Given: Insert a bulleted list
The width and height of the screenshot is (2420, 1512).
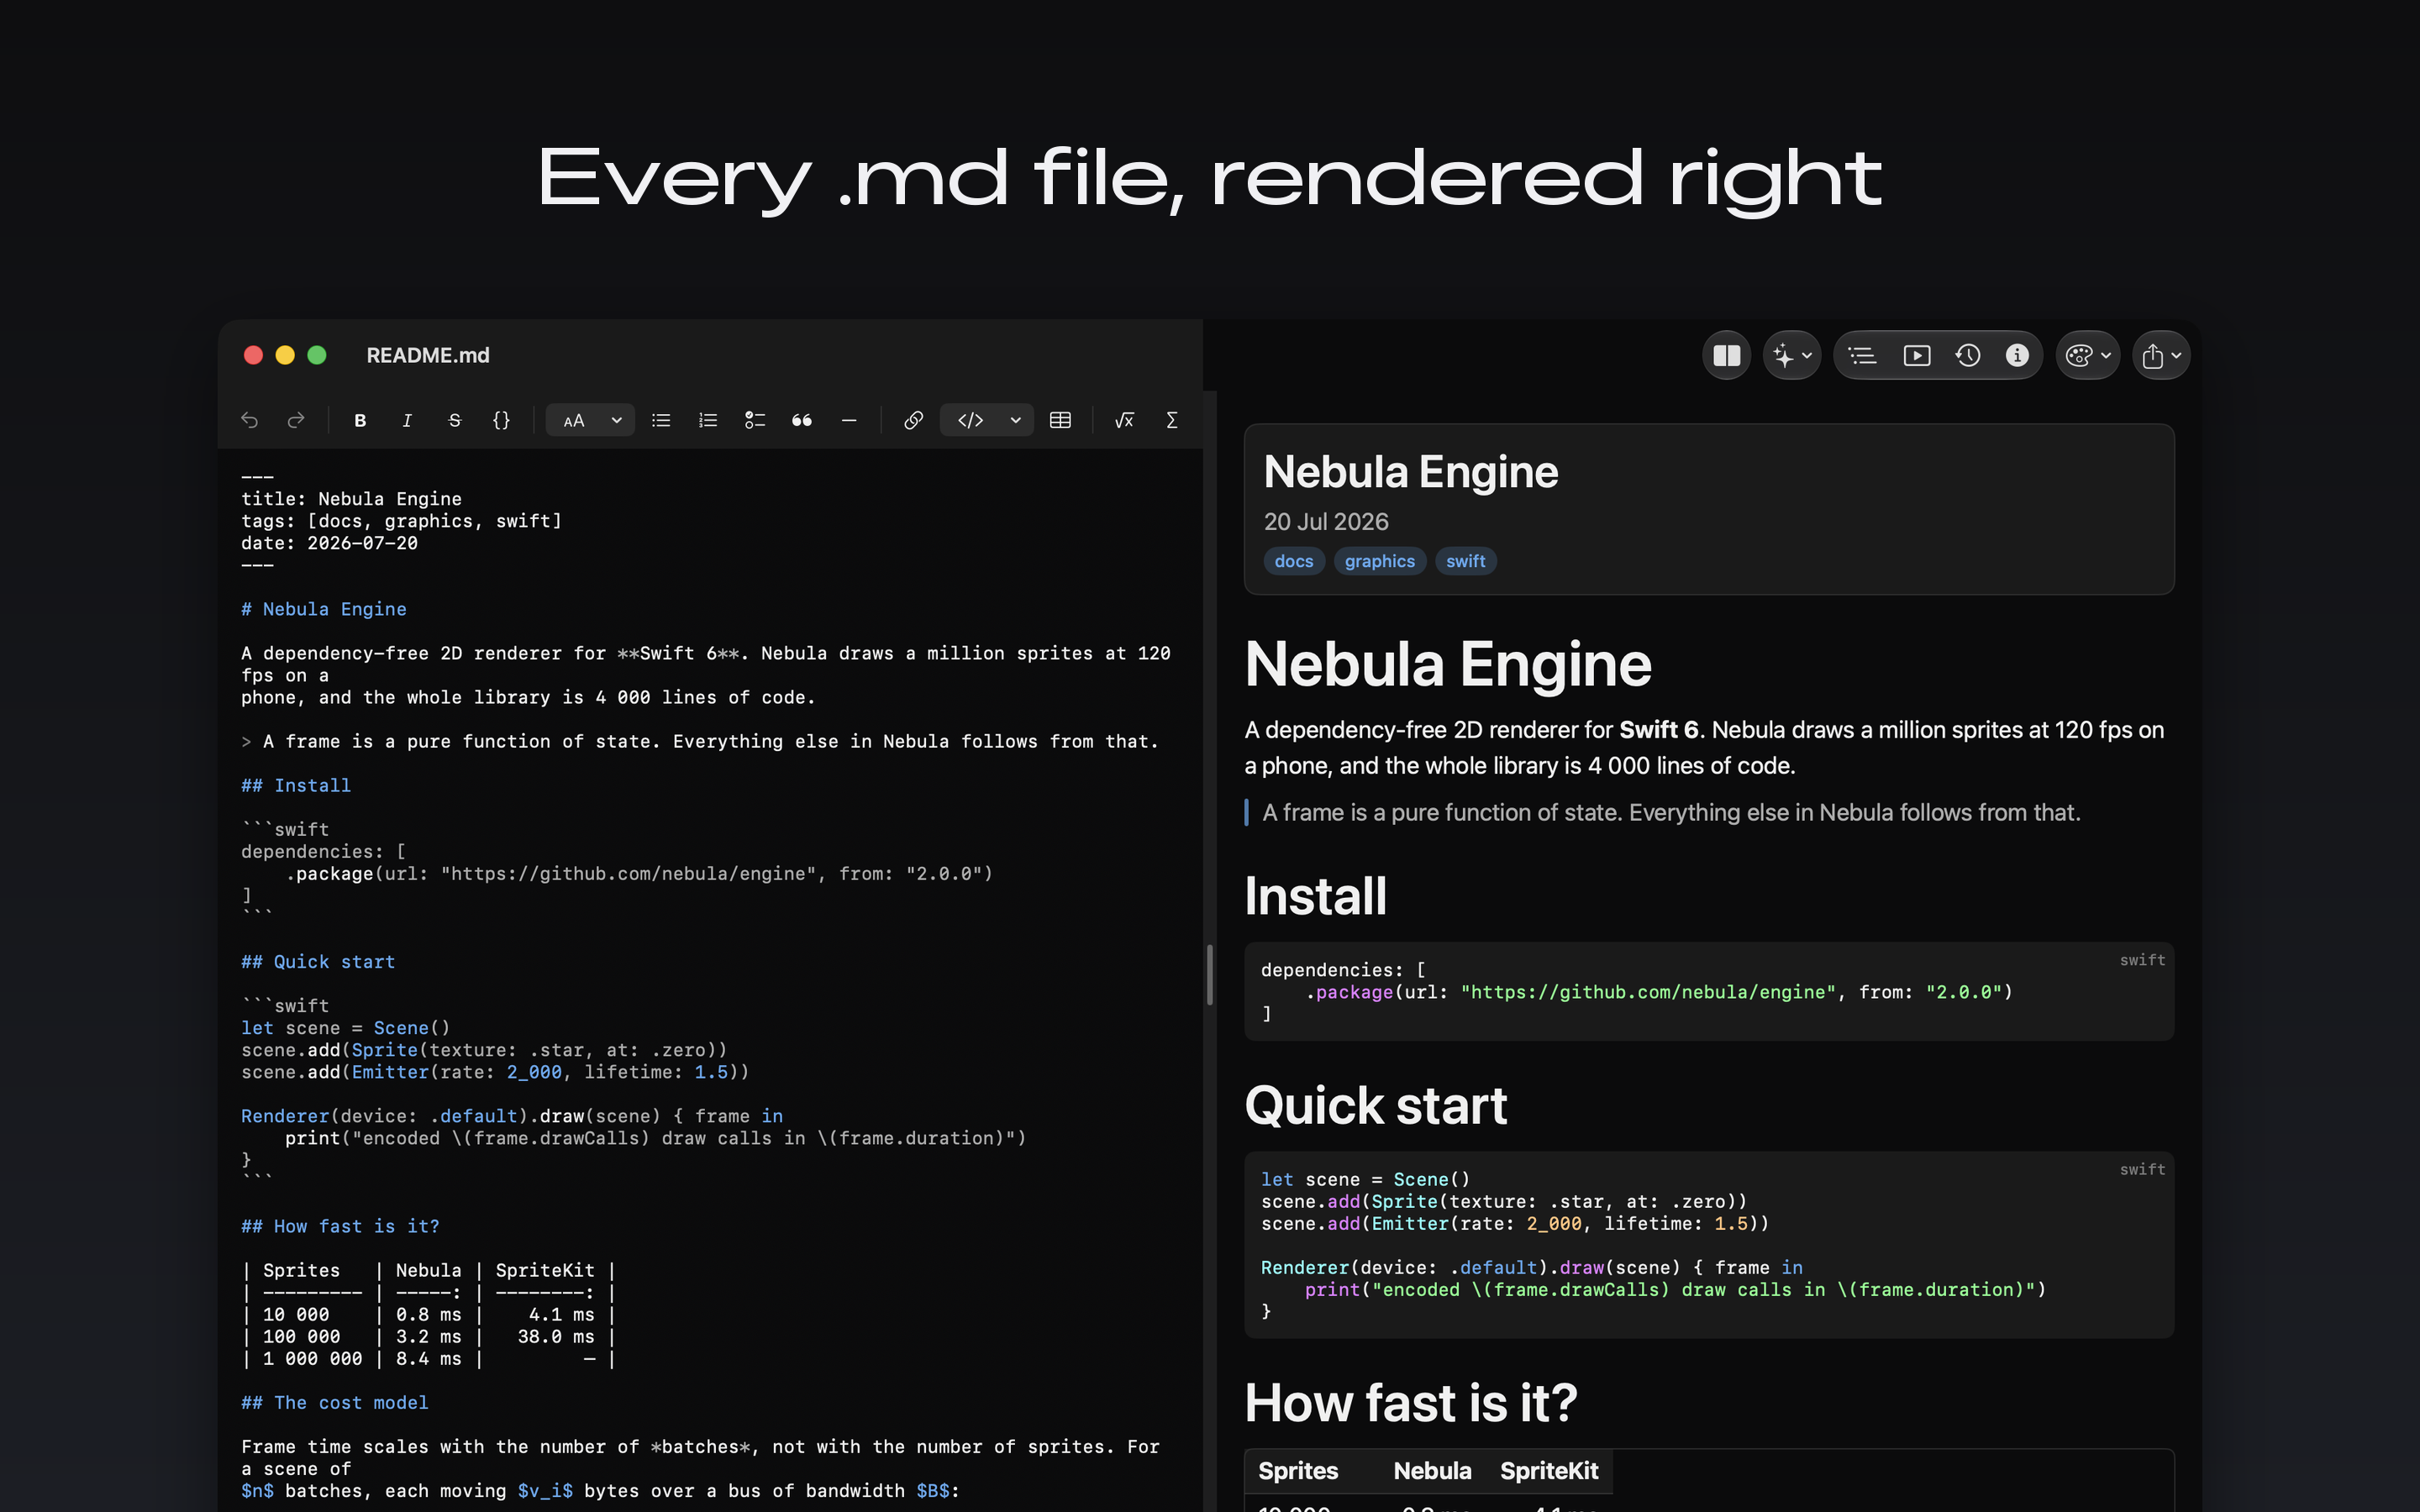Looking at the screenshot, I should pos(661,420).
